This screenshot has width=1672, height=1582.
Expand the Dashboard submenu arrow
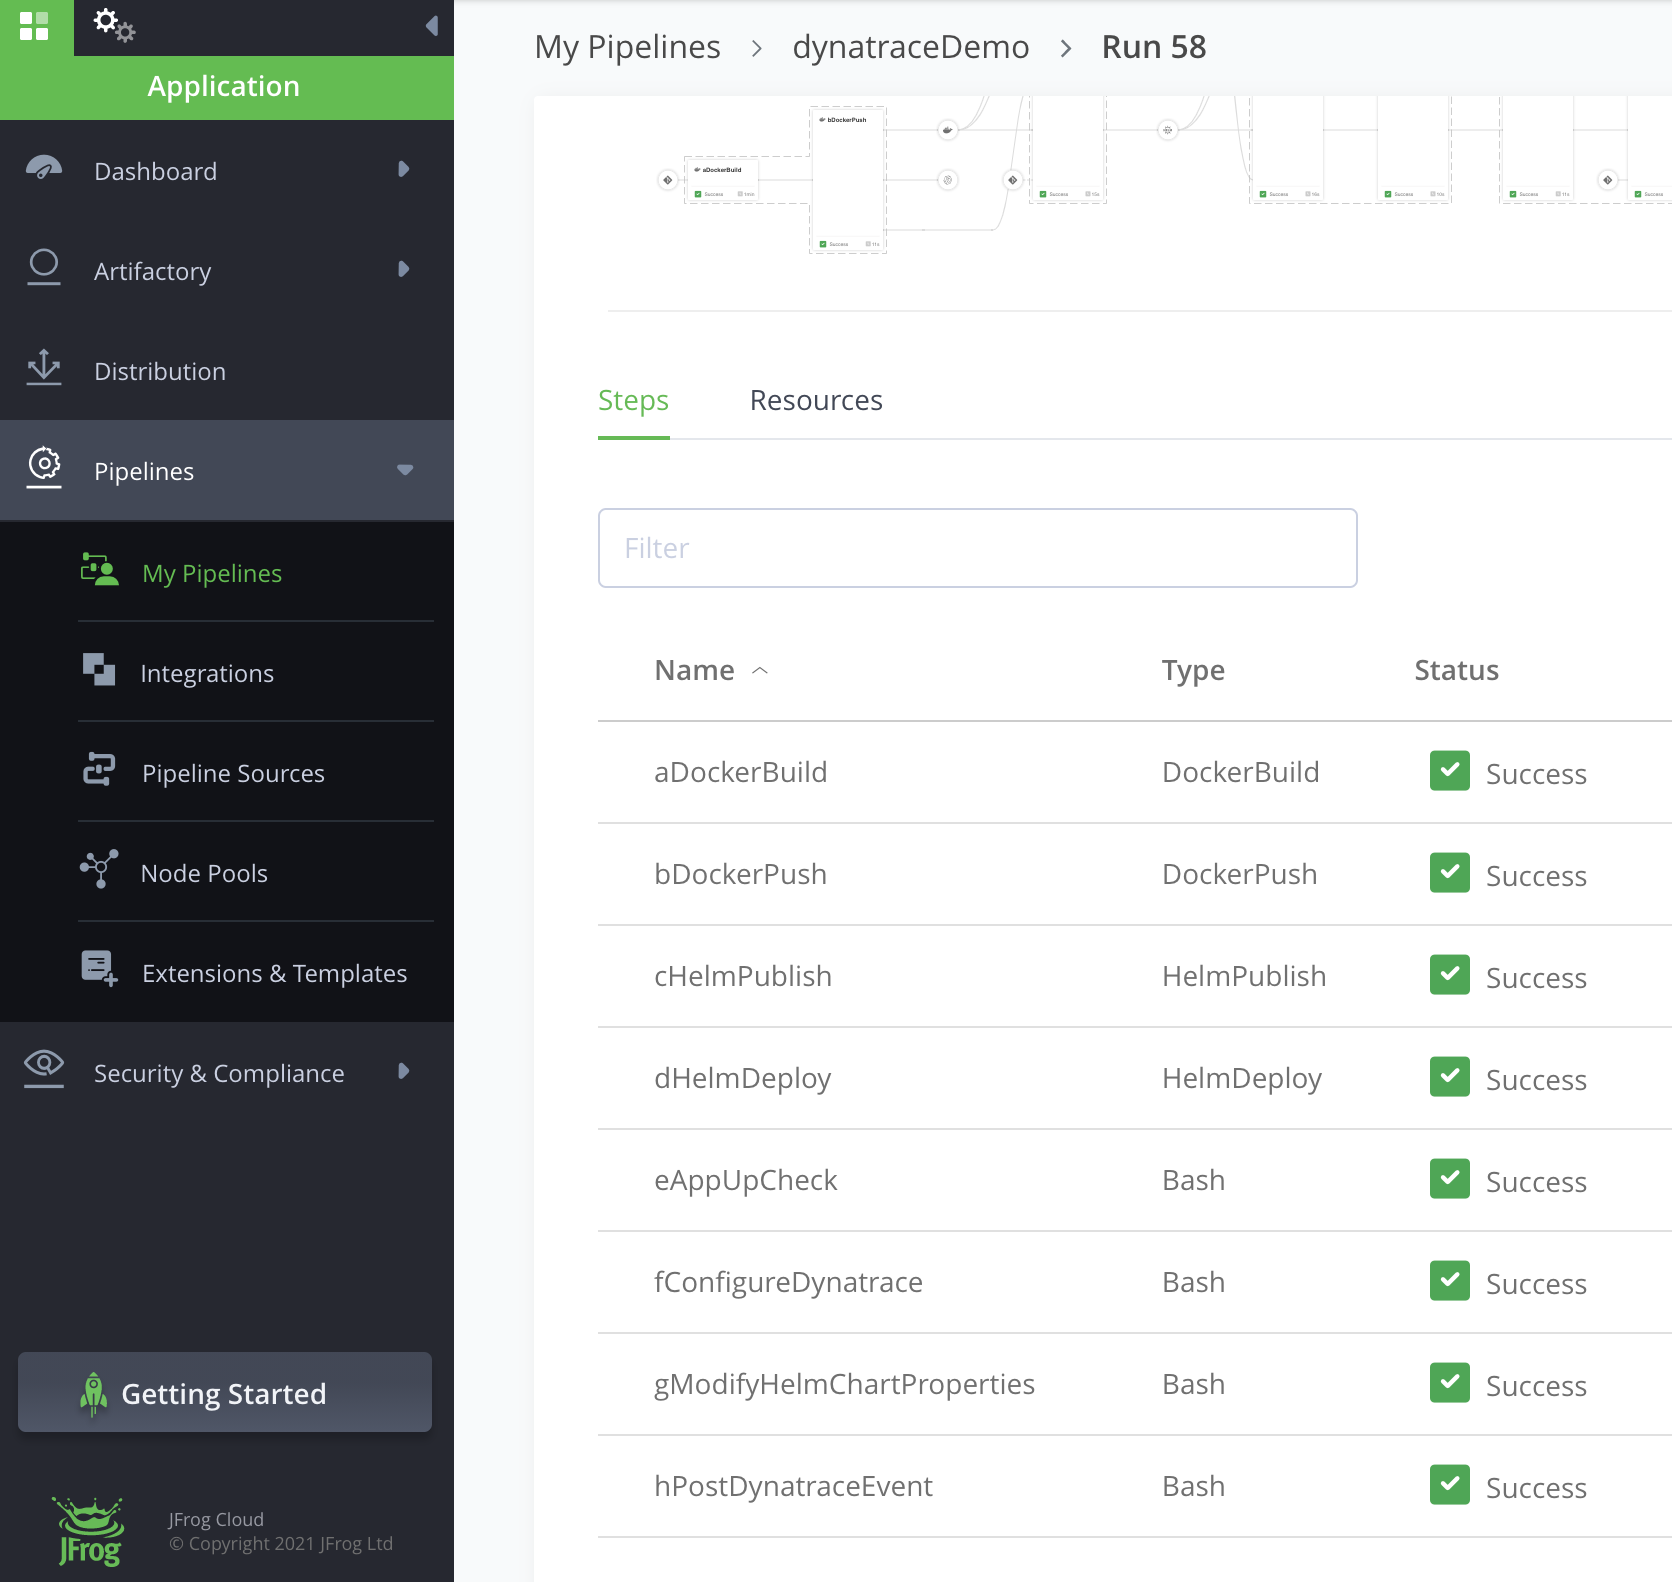tap(404, 169)
